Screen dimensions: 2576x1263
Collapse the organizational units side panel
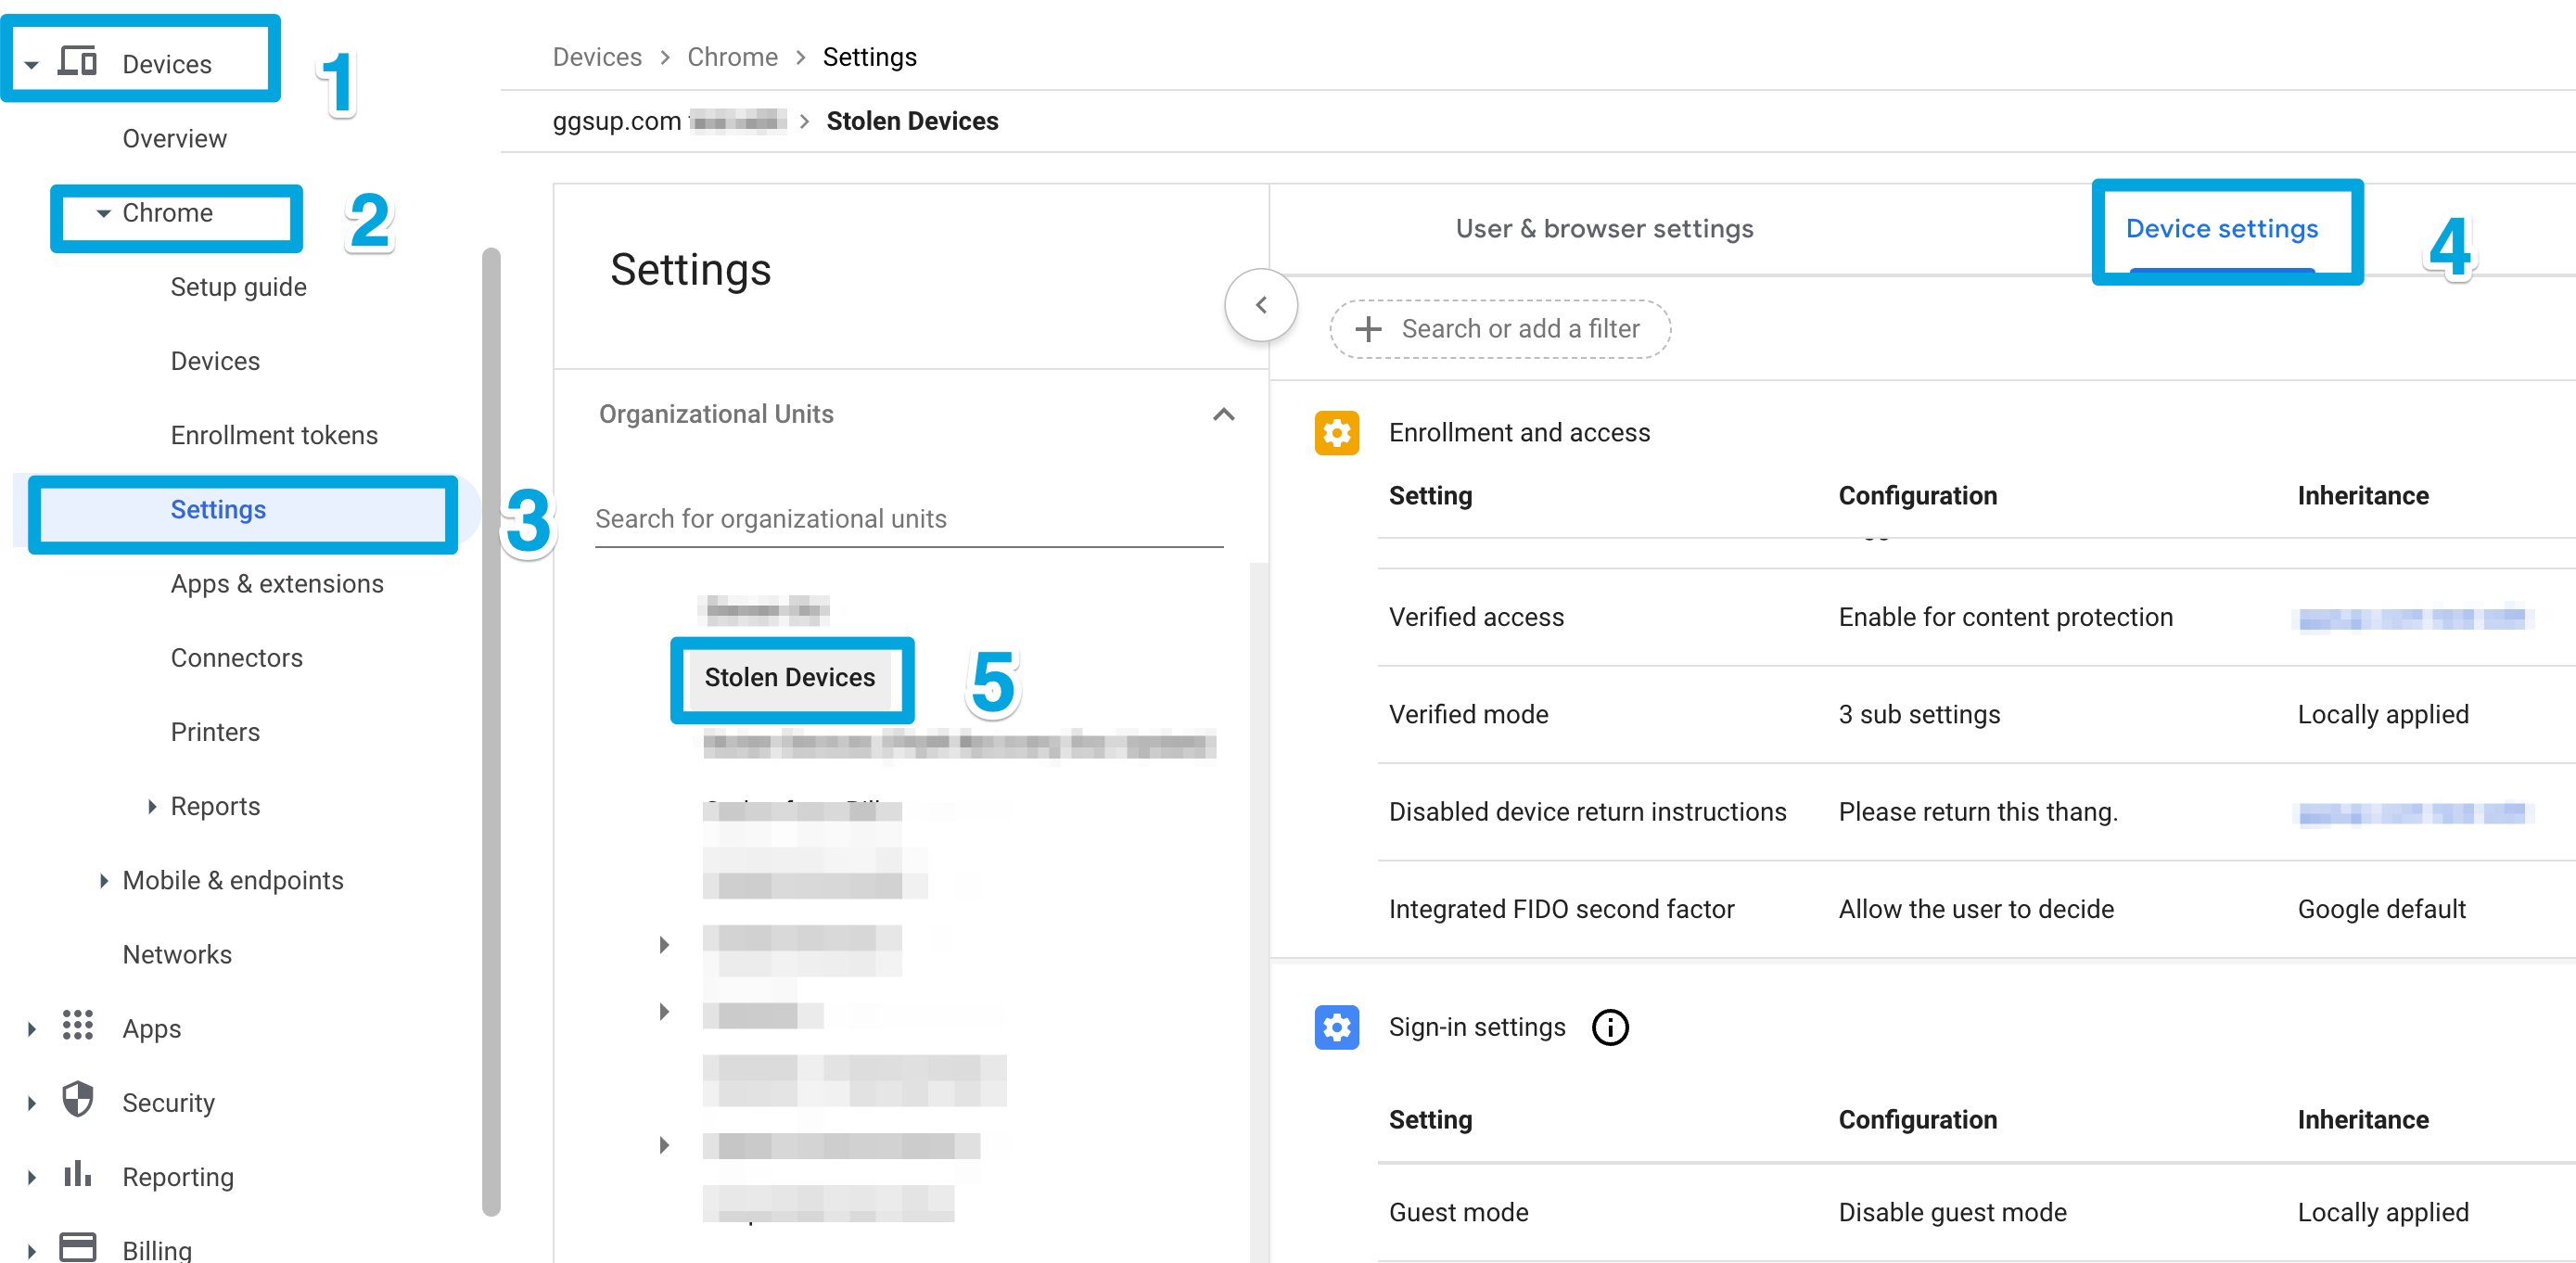click(x=1260, y=305)
